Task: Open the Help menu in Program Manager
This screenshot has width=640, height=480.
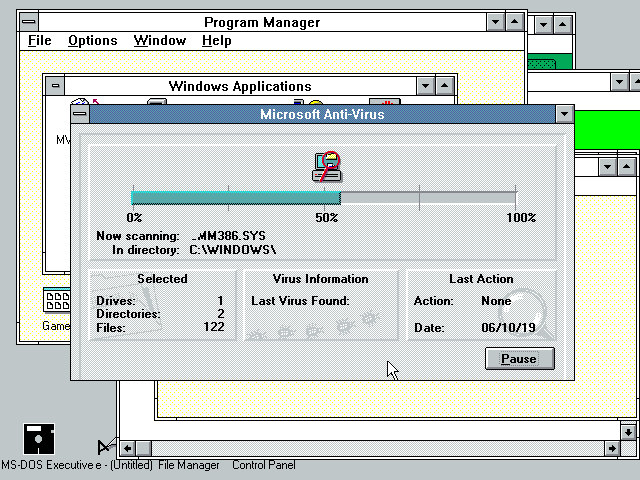Action: [216, 41]
